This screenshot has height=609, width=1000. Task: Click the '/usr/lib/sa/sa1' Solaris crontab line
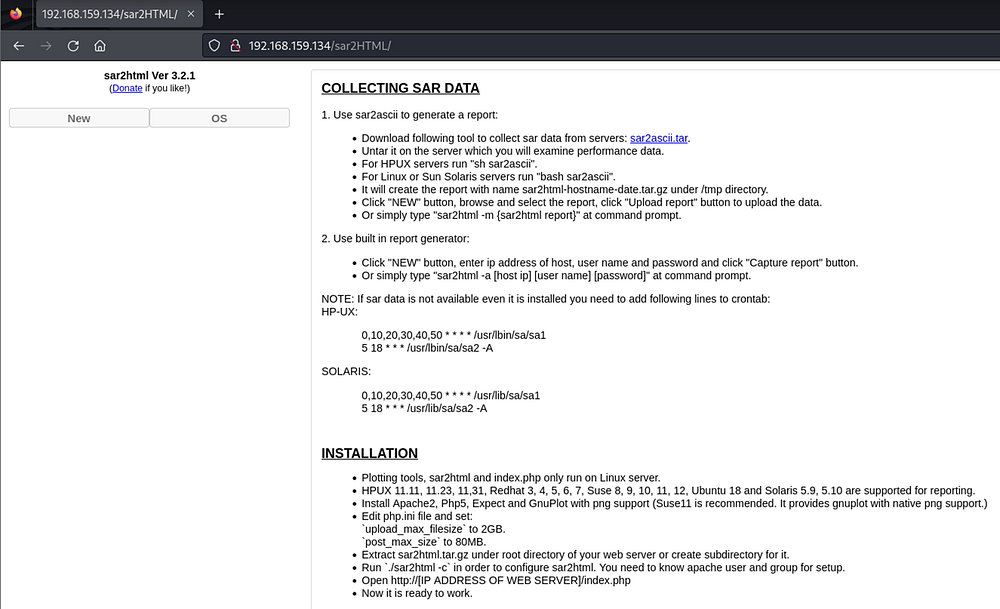pos(451,395)
